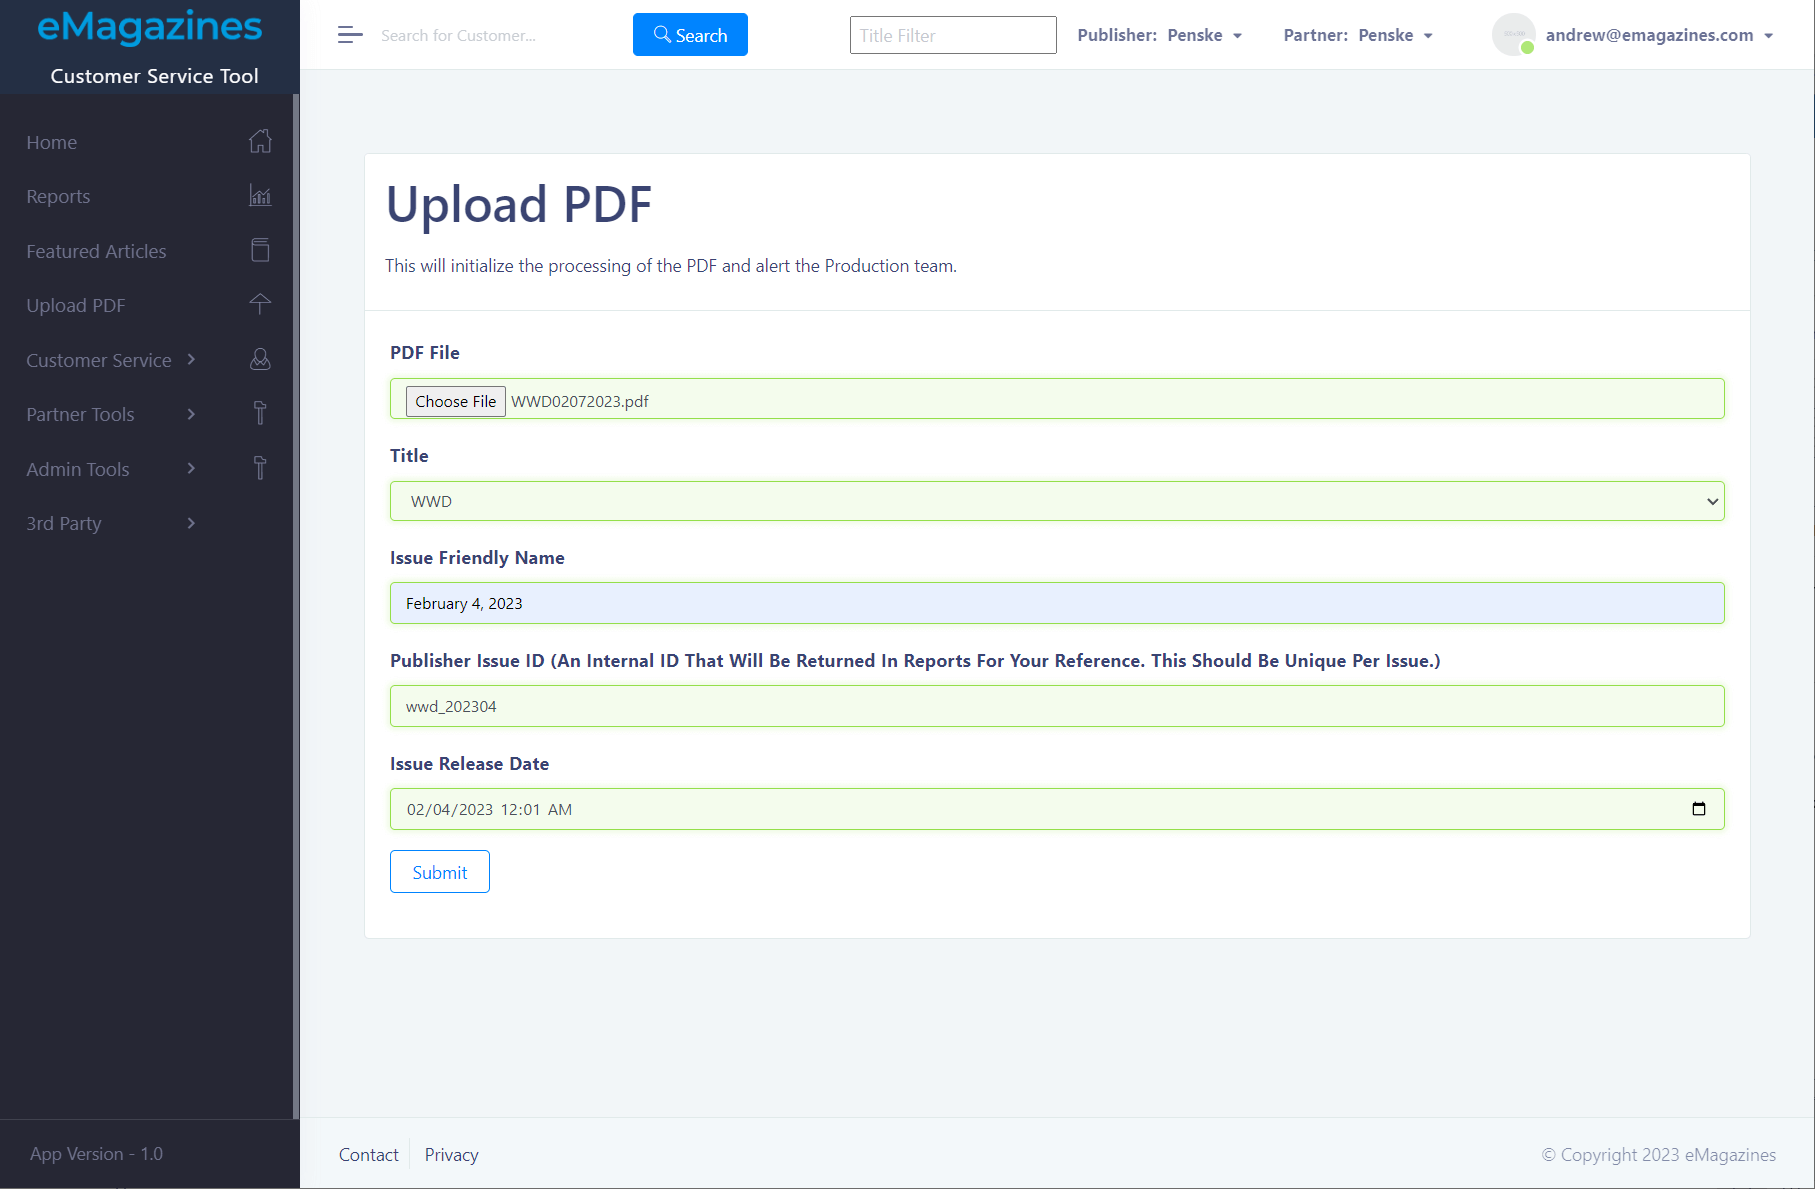Select the Reports chart icon
Viewport: 1815px width, 1189px height.
tap(260, 196)
